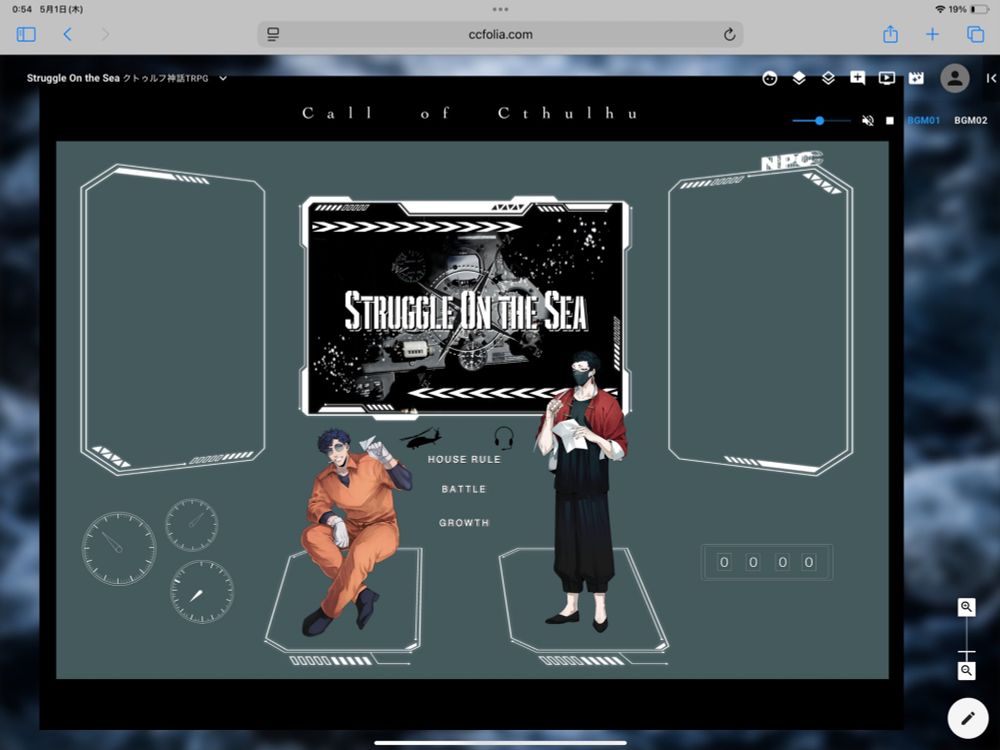Toggle the muted speaker icon
Viewport: 1000px width, 750px height.
pos(867,120)
